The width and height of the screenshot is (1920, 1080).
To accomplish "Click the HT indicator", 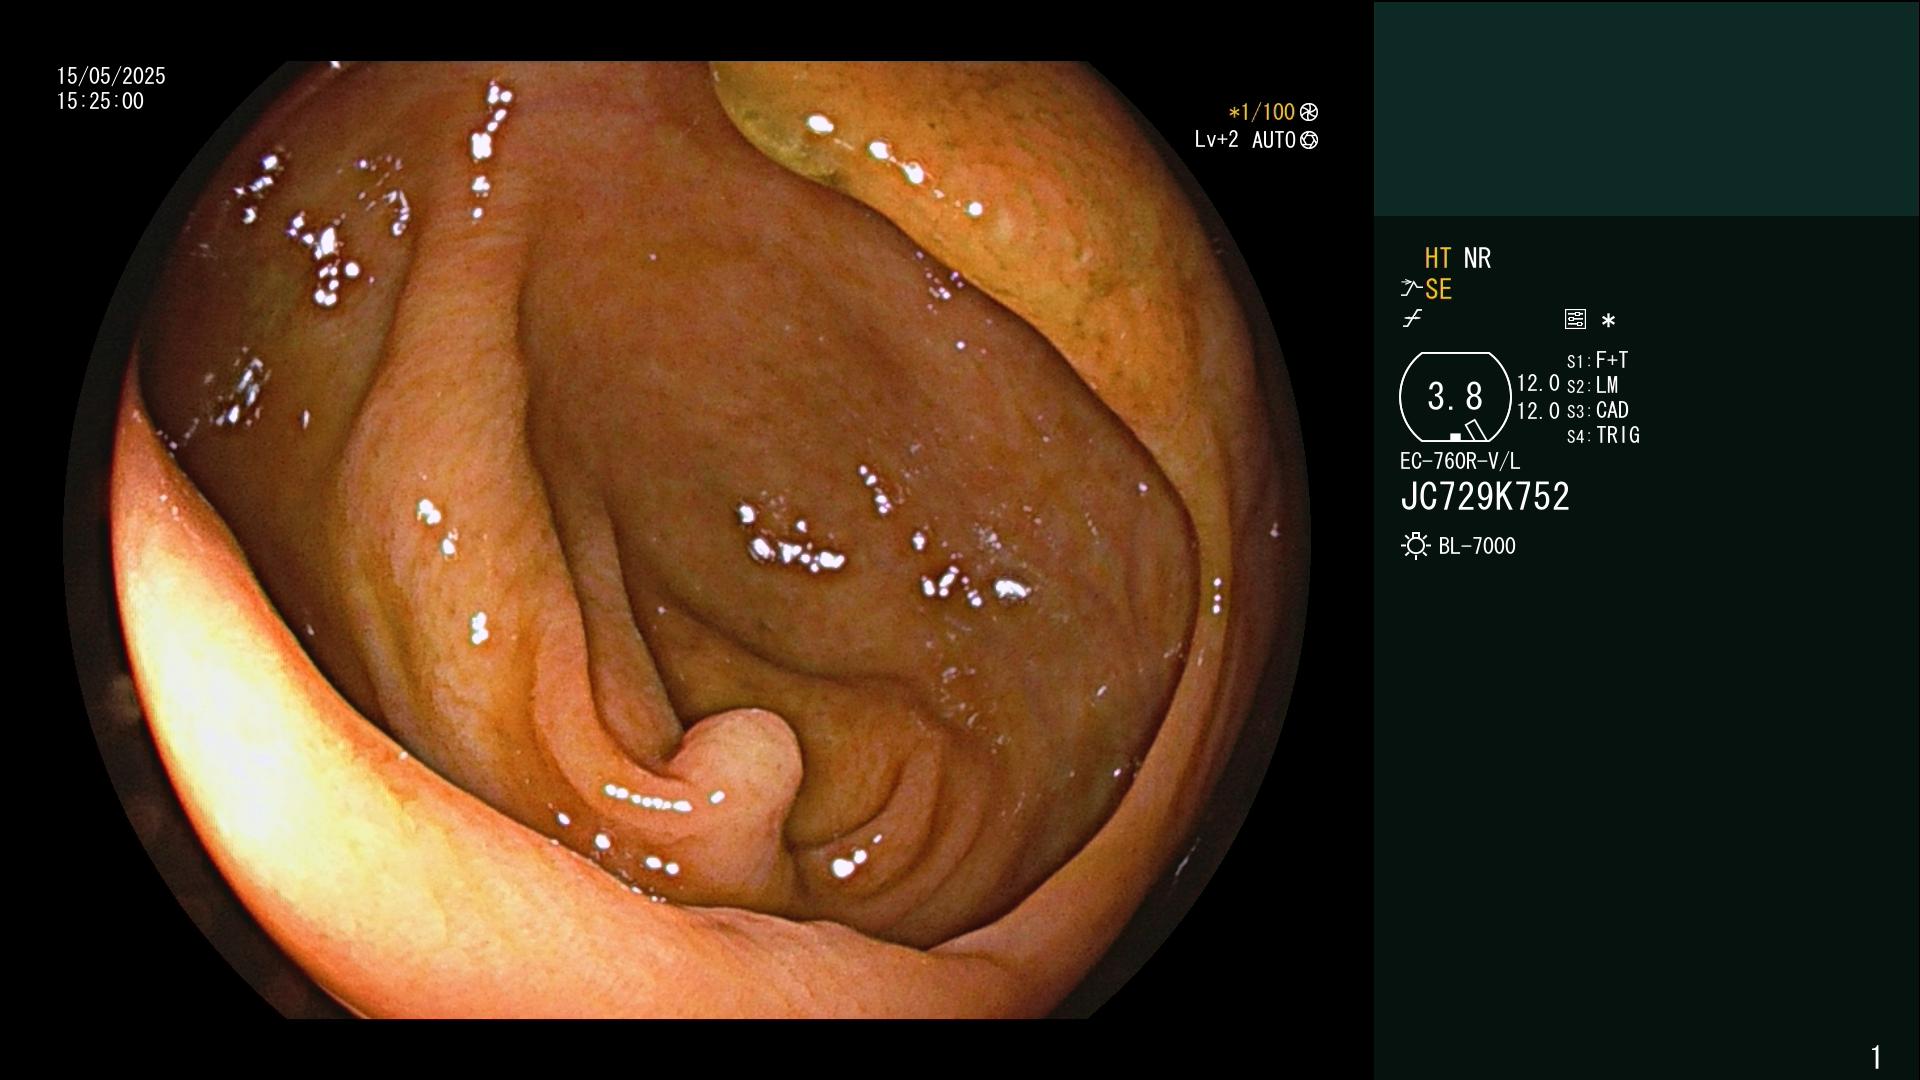I will (1438, 258).
